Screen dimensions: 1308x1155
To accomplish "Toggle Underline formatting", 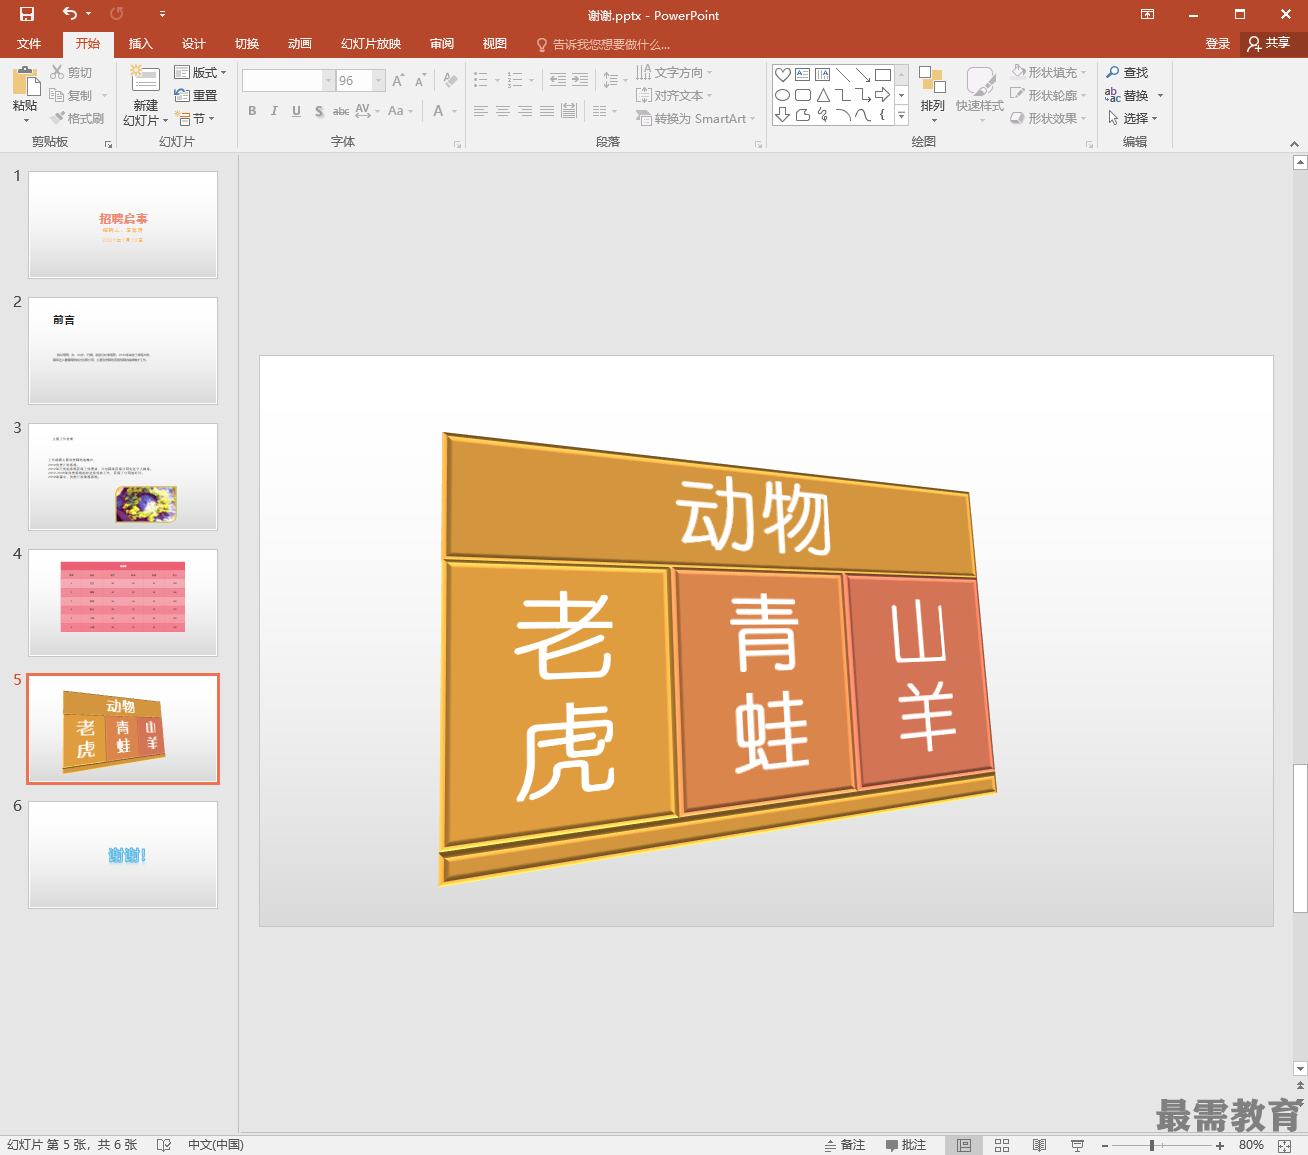I will pos(296,111).
